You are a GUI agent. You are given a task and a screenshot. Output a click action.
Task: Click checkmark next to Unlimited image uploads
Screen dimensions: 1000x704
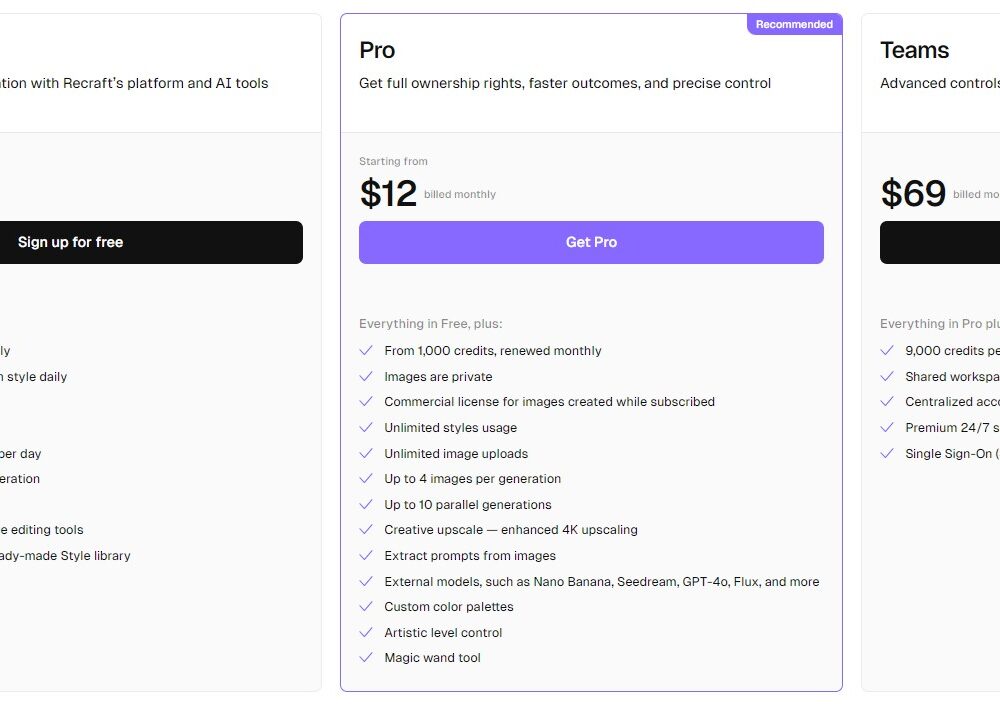366,454
